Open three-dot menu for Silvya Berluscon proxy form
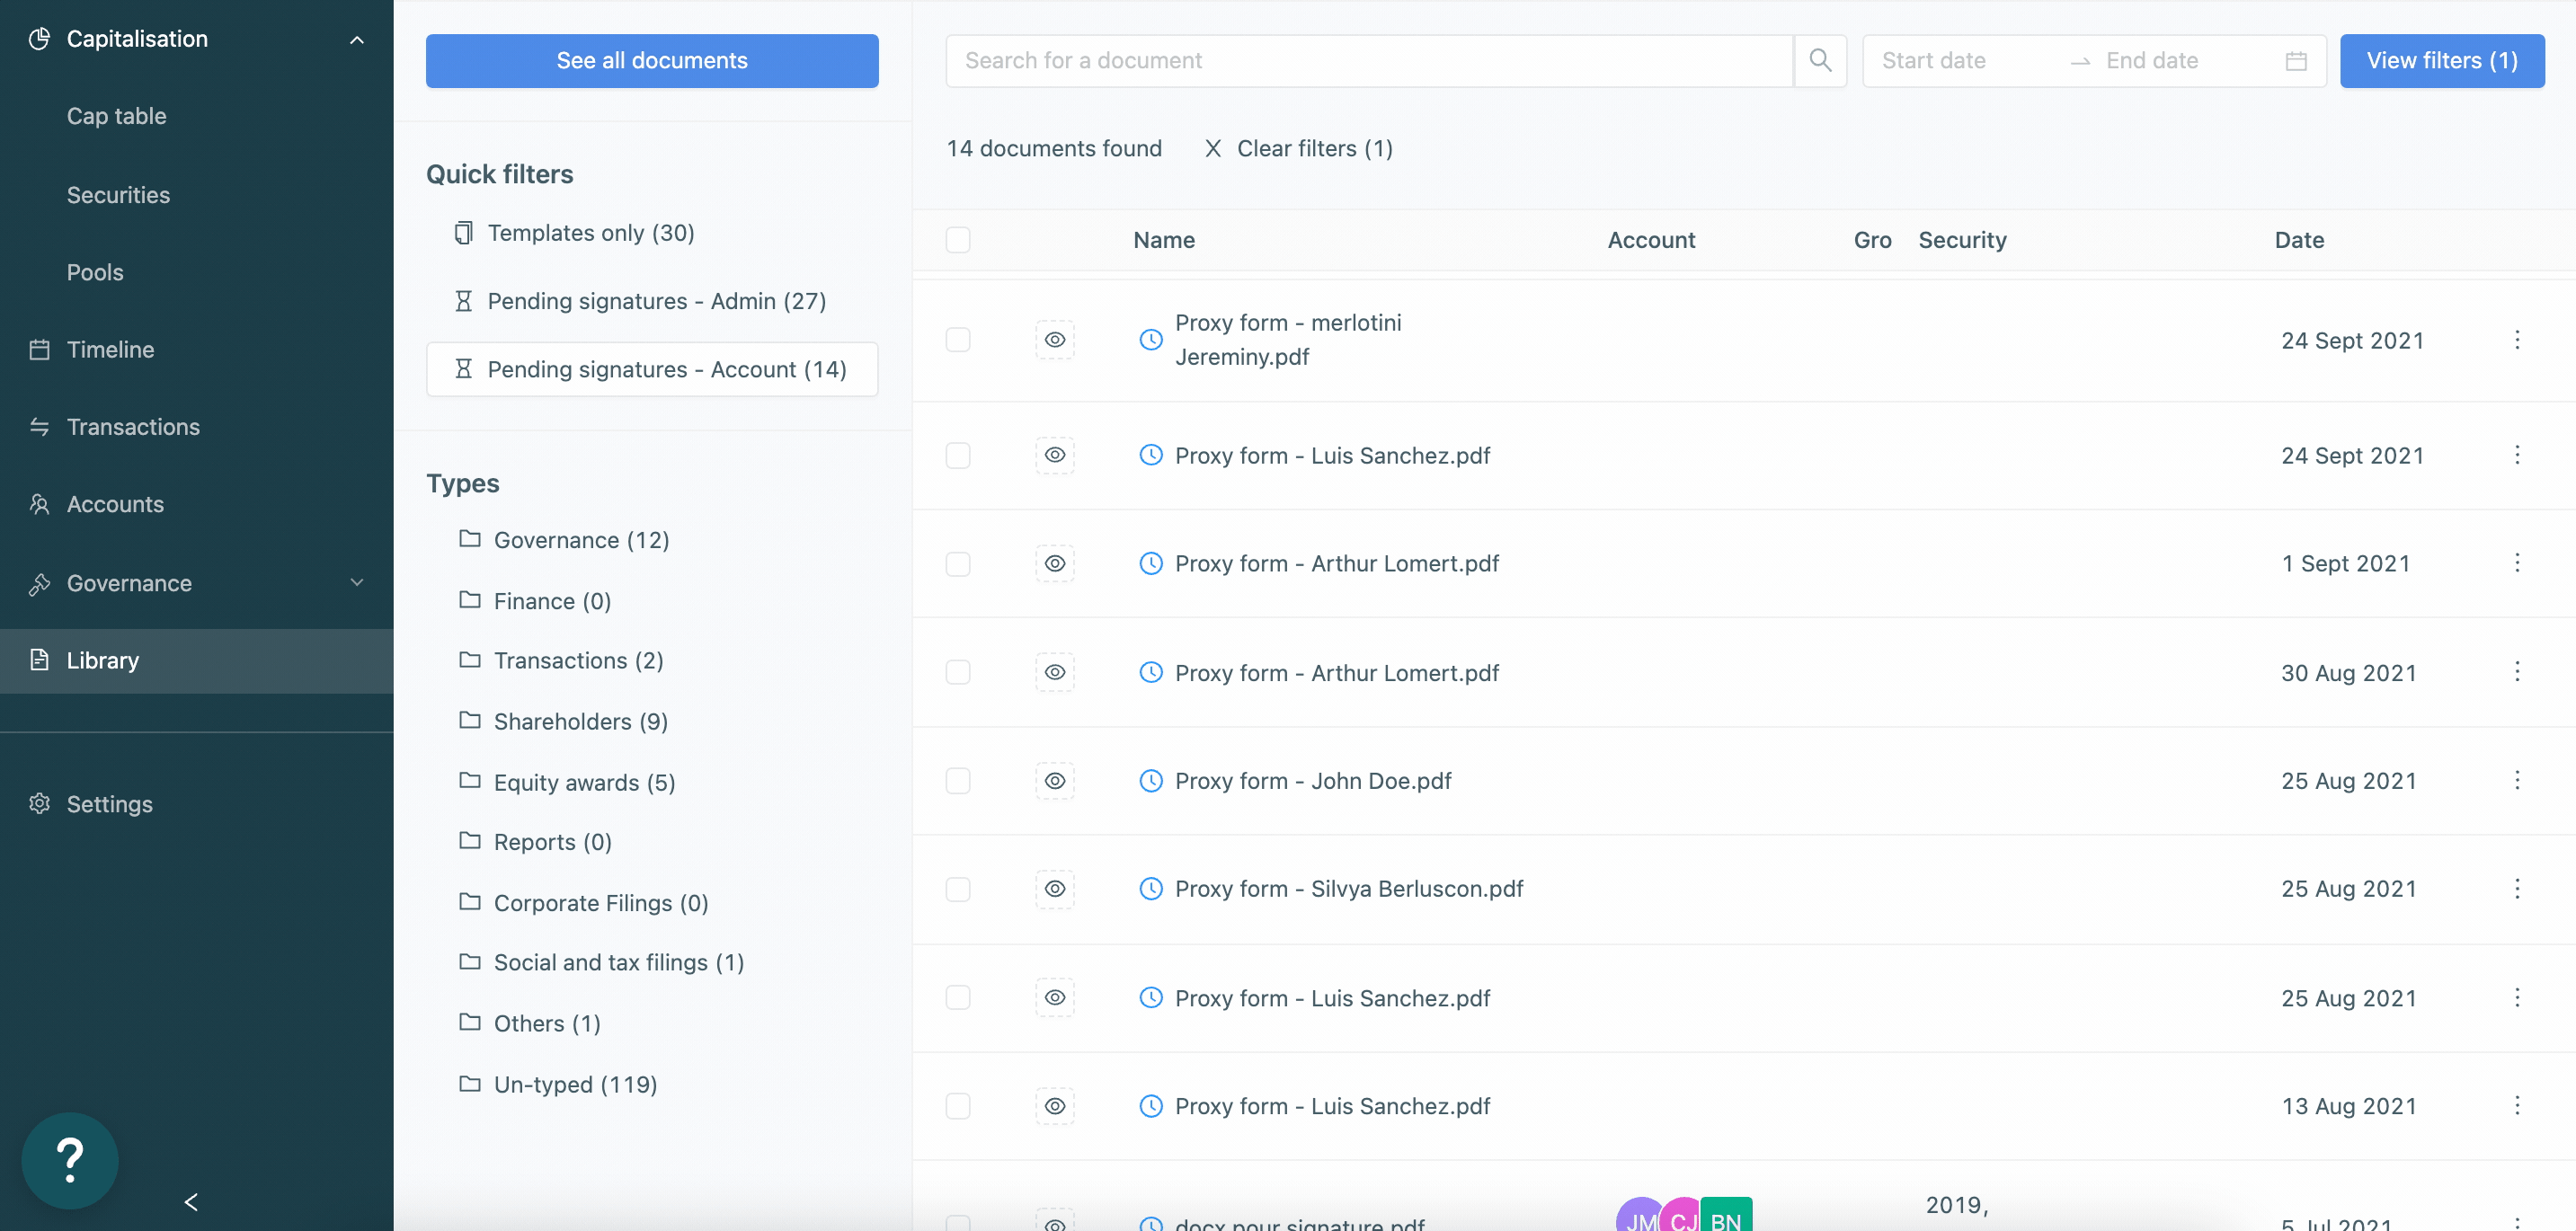This screenshot has height=1231, width=2576. click(2517, 889)
